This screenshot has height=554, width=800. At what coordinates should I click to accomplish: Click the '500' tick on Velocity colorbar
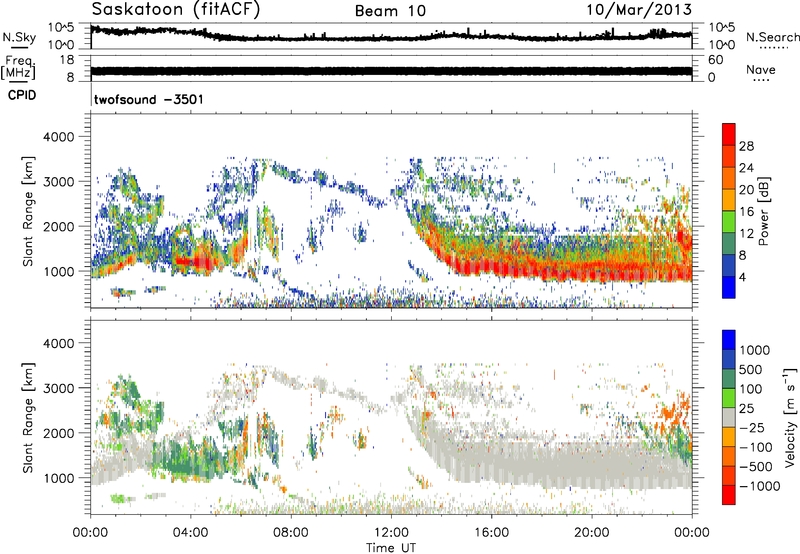(x=751, y=370)
